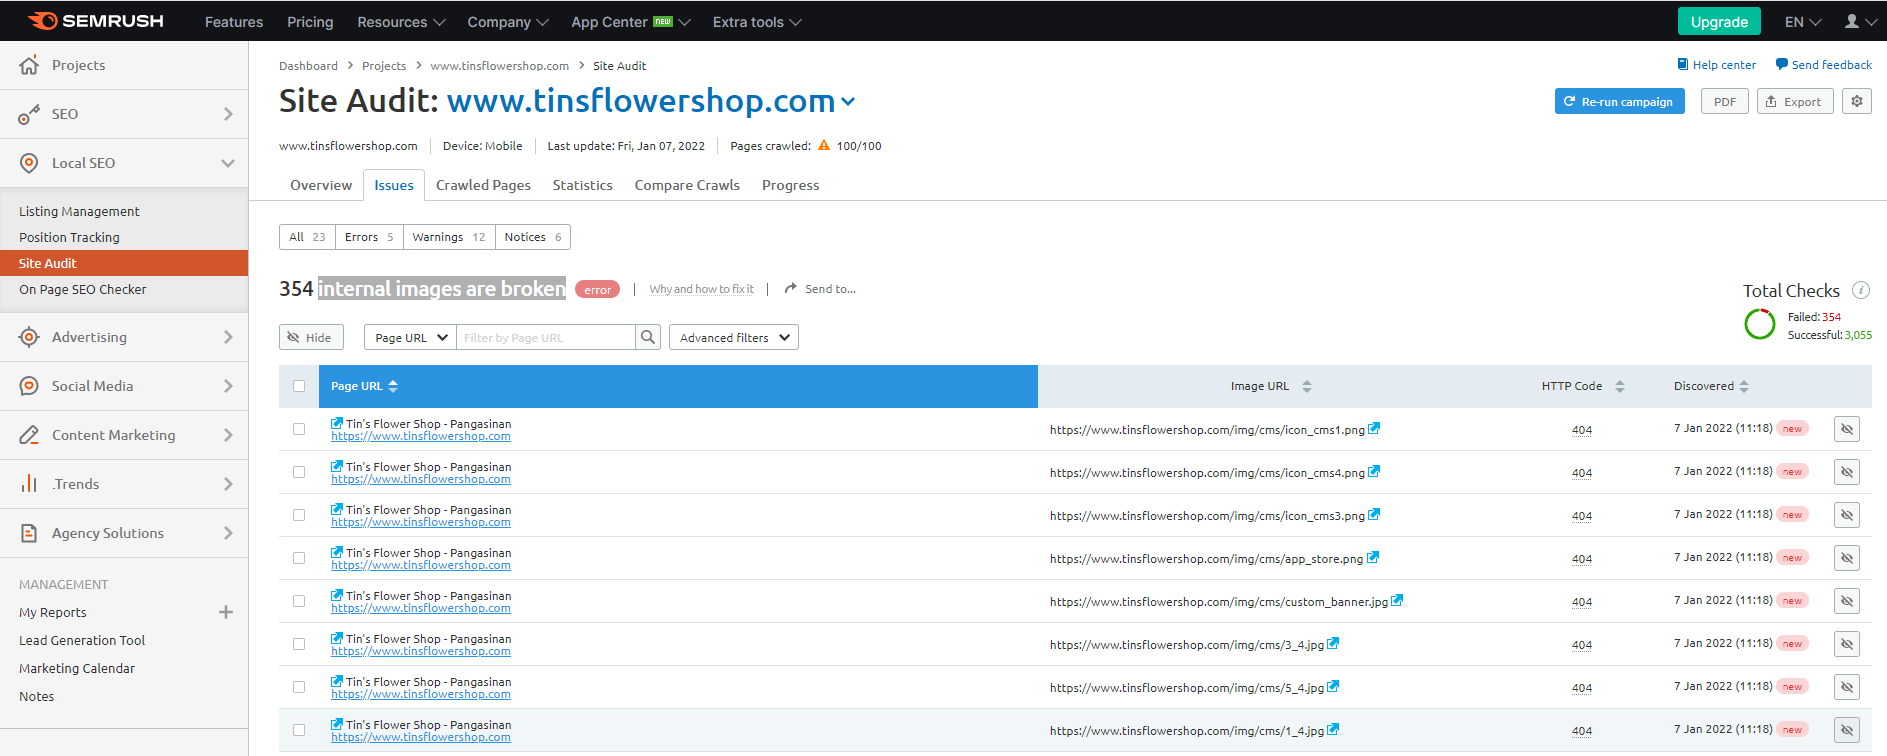The width and height of the screenshot is (1887, 756).
Task: Open custom_banner.jpg external link icon
Action: (1397, 600)
